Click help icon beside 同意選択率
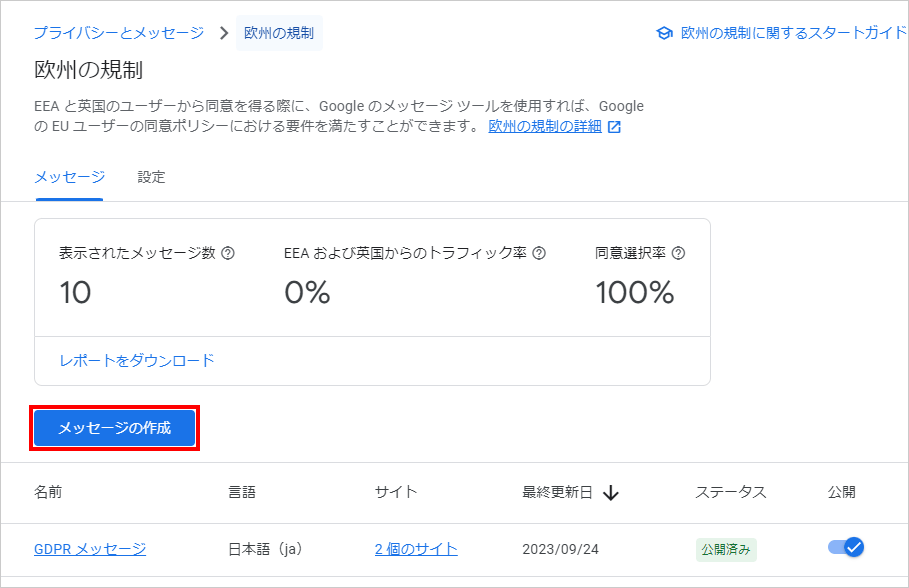 678,253
